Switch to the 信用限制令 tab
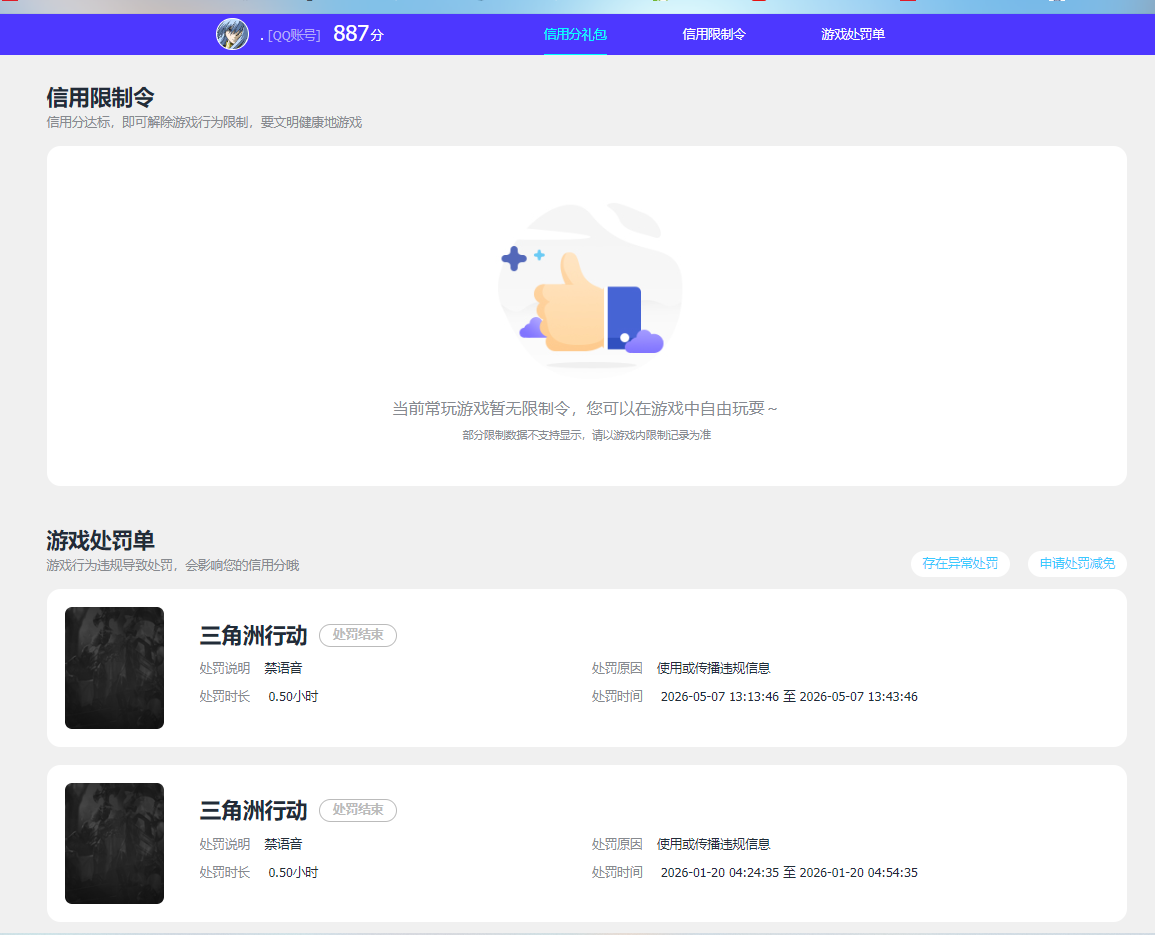This screenshot has height=935, width=1155. click(x=714, y=34)
